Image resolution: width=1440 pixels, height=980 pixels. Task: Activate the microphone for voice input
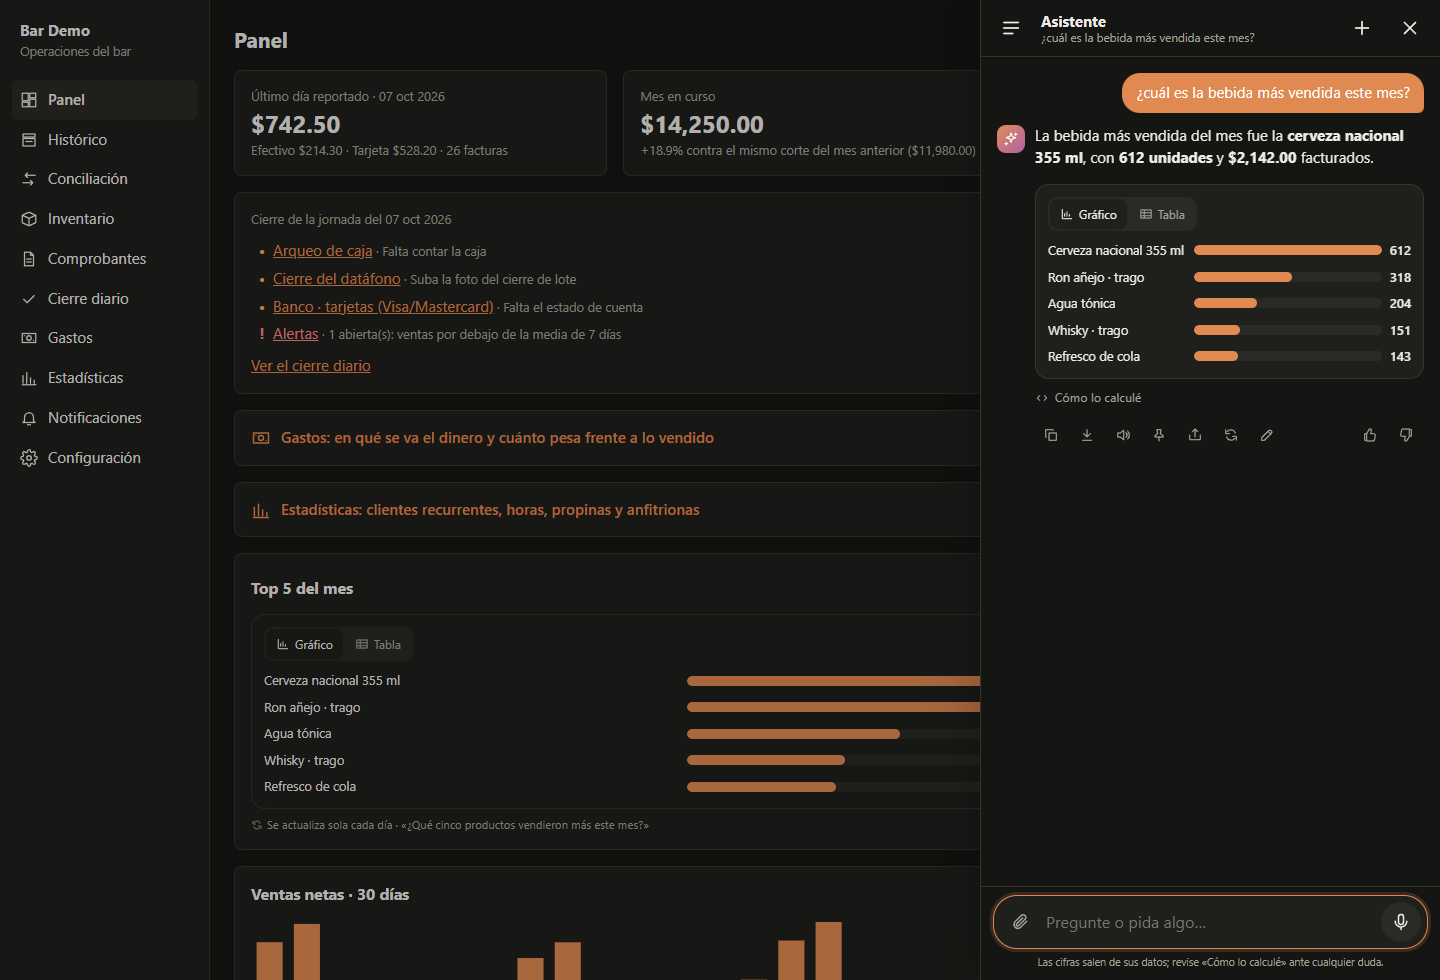pos(1401,922)
